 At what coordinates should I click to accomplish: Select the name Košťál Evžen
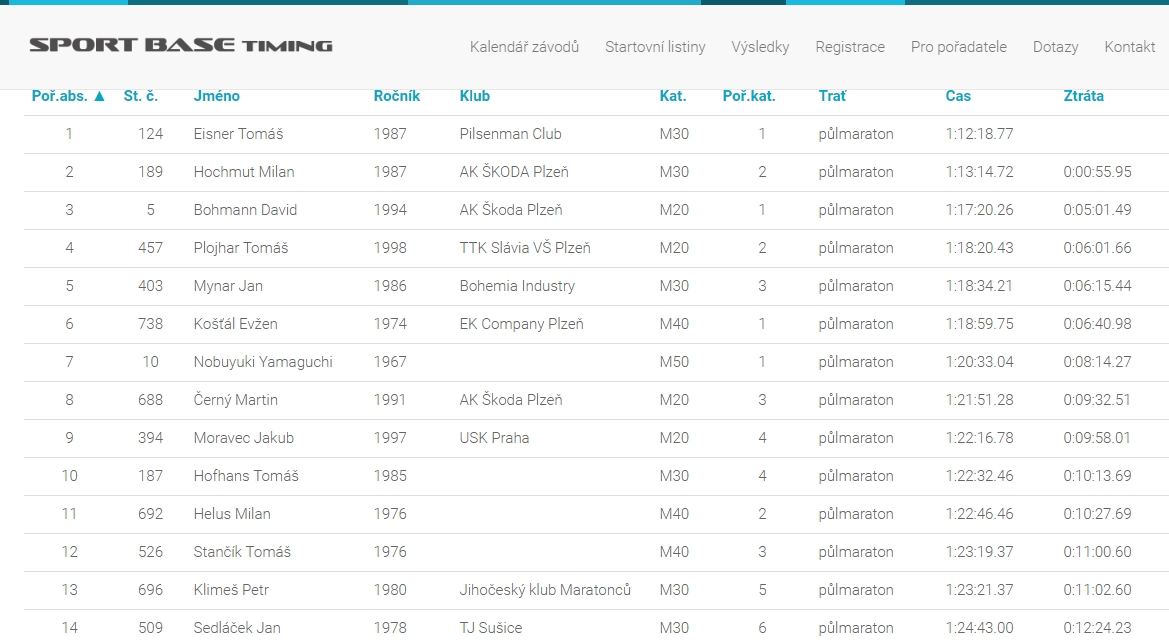[236, 324]
